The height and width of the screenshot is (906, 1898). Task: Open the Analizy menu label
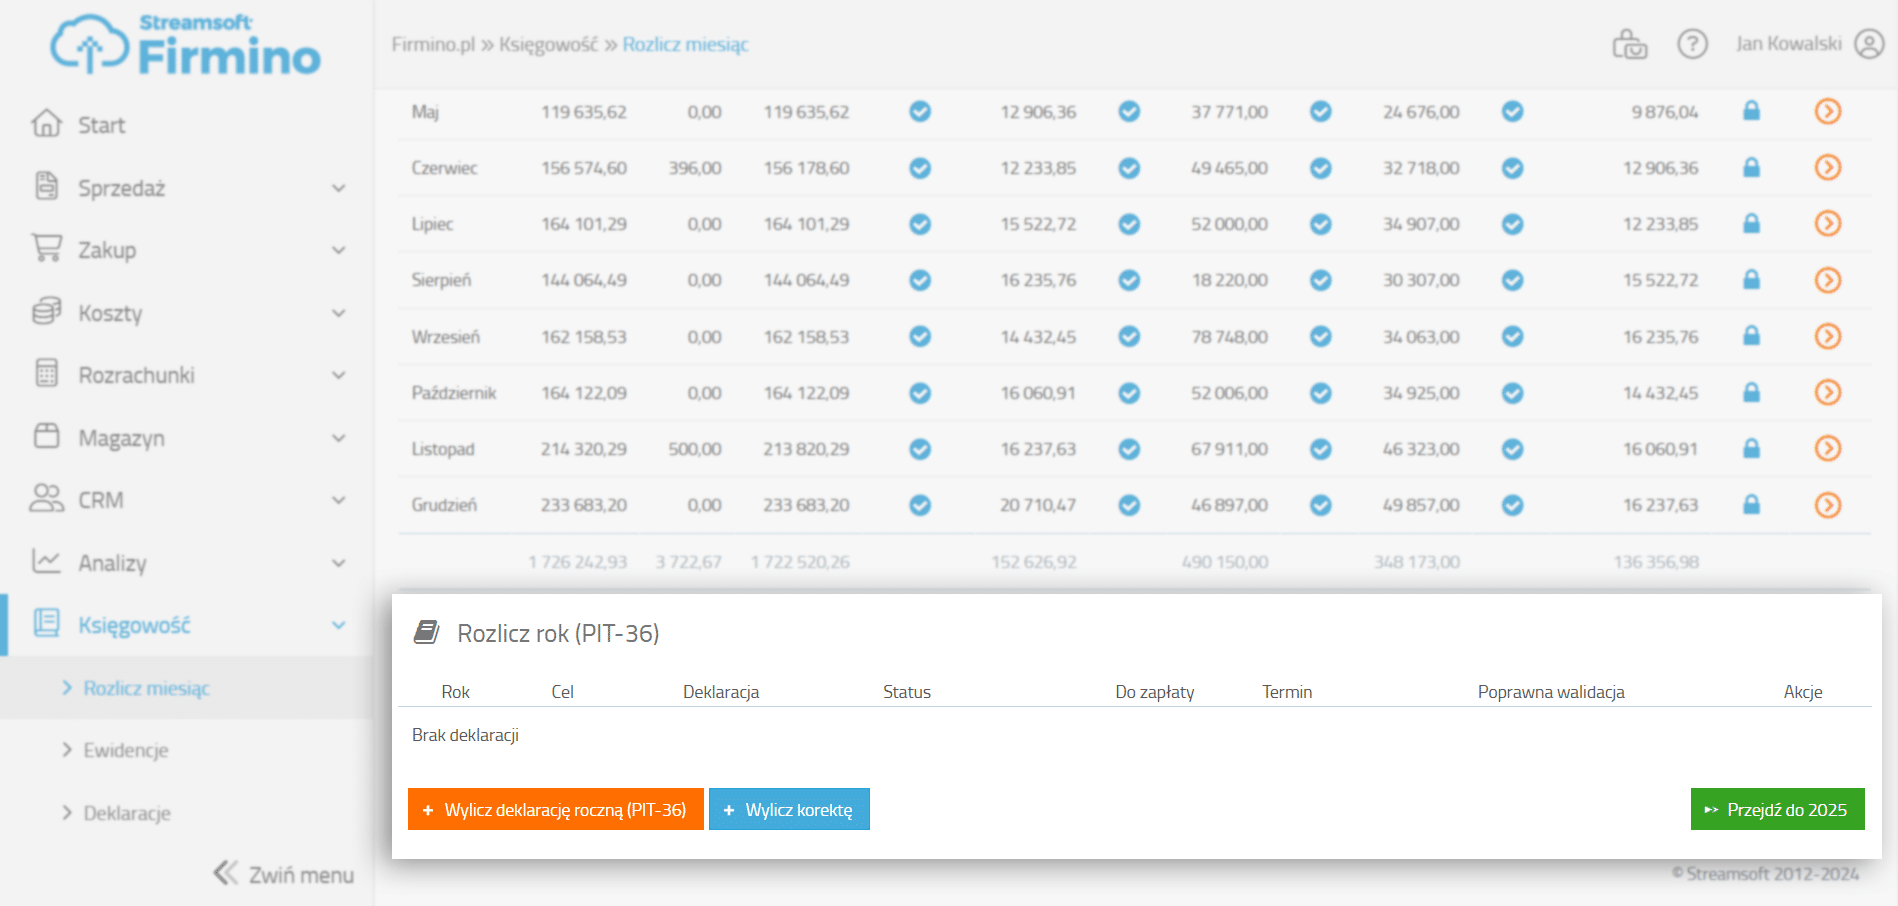113,563
